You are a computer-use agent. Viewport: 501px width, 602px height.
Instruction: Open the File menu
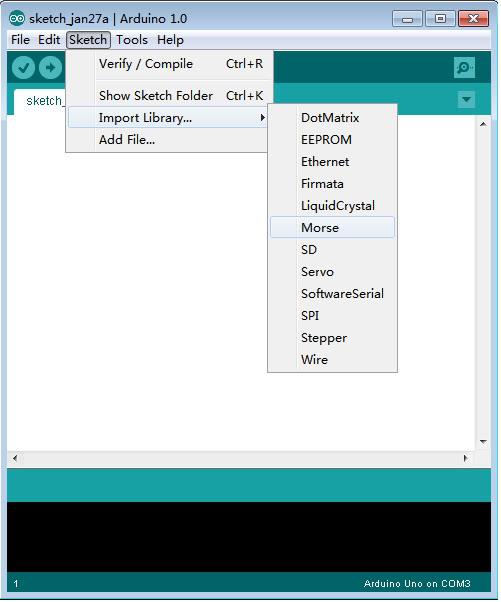pos(20,40)
